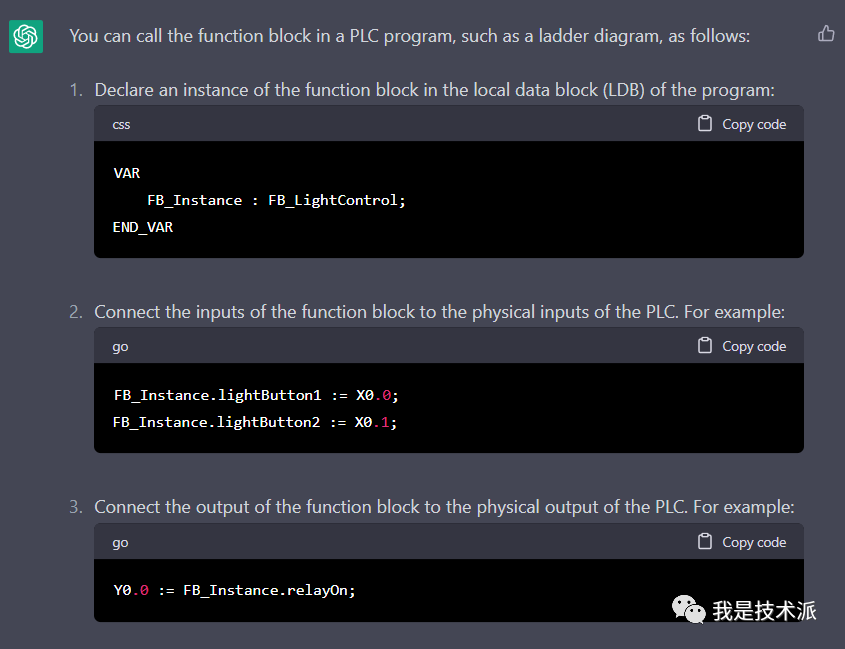Click clipboard icon in lightButton code block
The image size is (845, 649).
tap(705, 346)
